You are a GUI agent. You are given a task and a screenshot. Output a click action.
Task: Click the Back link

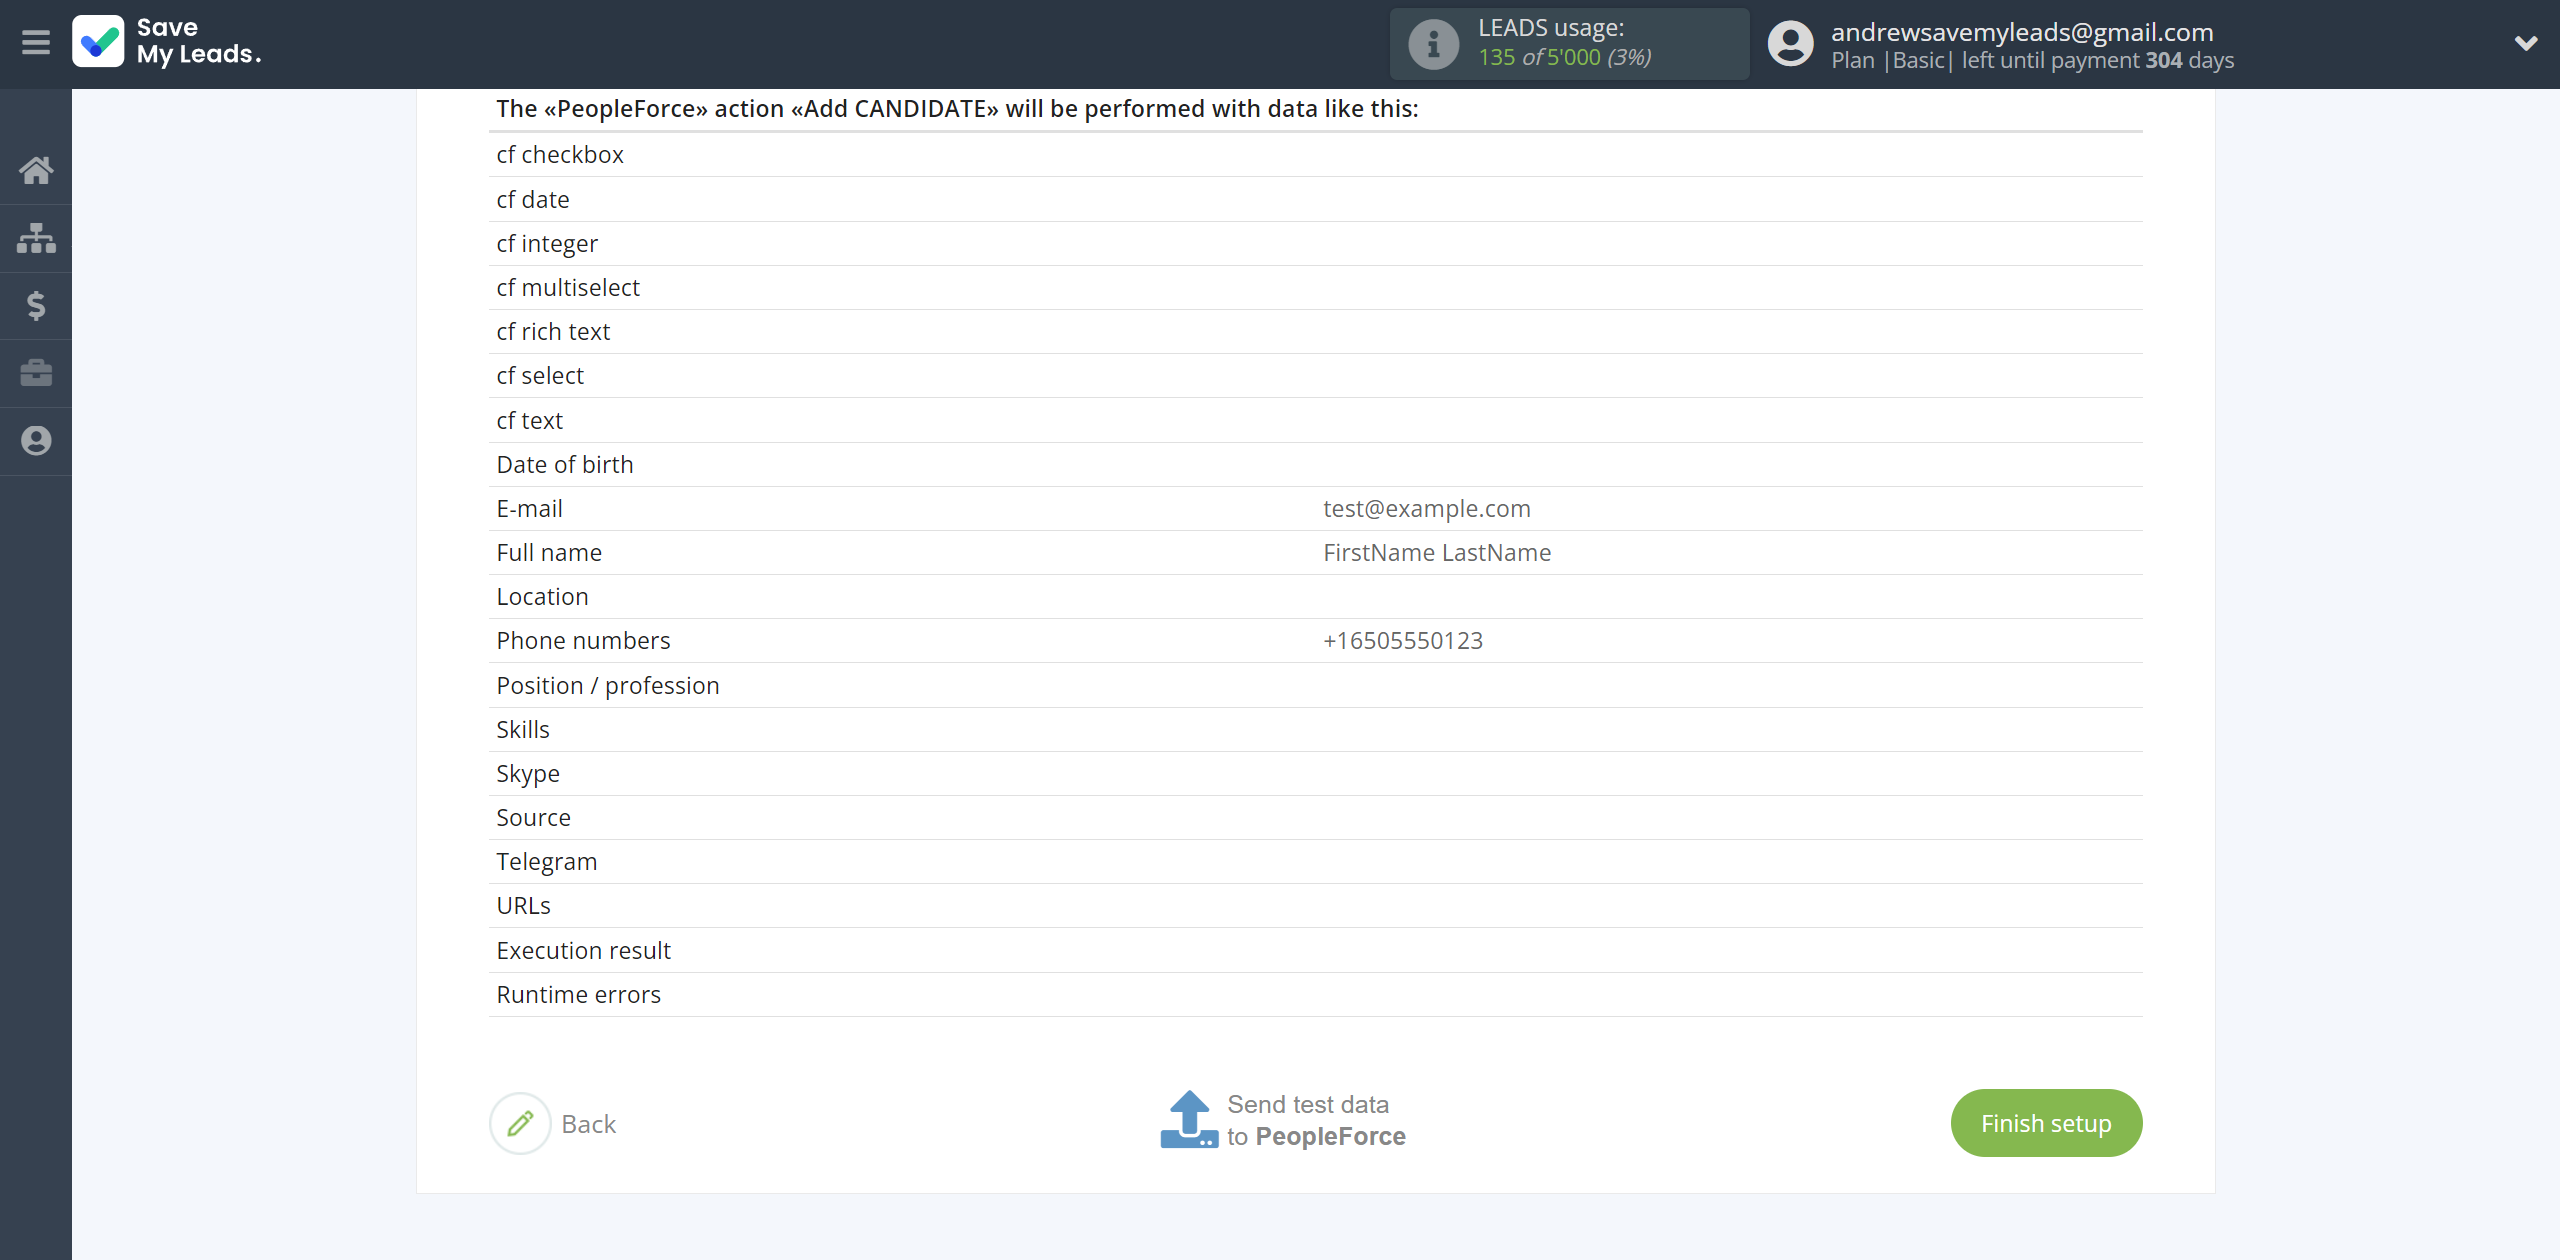tap(588, 1124)
